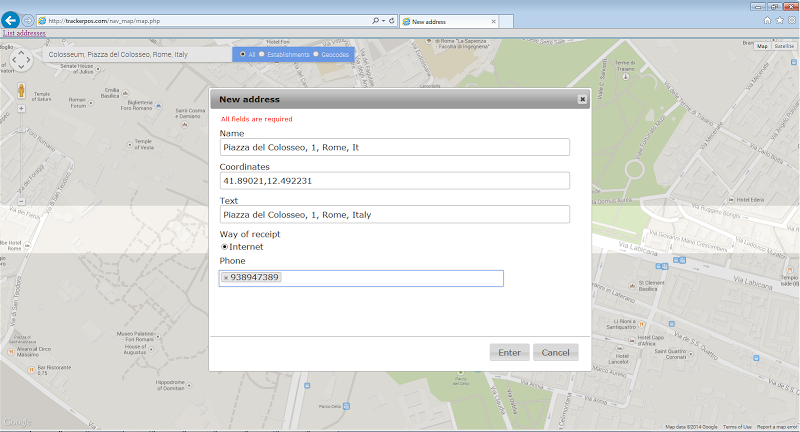Select the Street View pegman icon
Screen dimensions: 800x432
pos(21,91)
